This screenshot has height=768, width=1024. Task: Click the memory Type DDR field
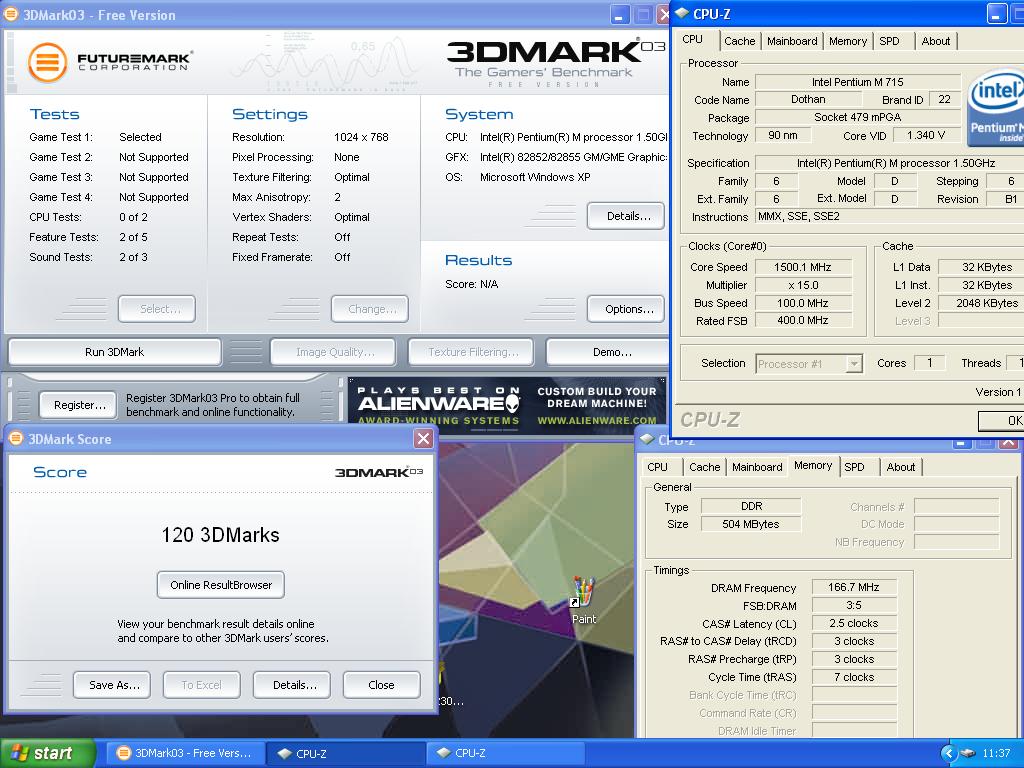point(751,506)
